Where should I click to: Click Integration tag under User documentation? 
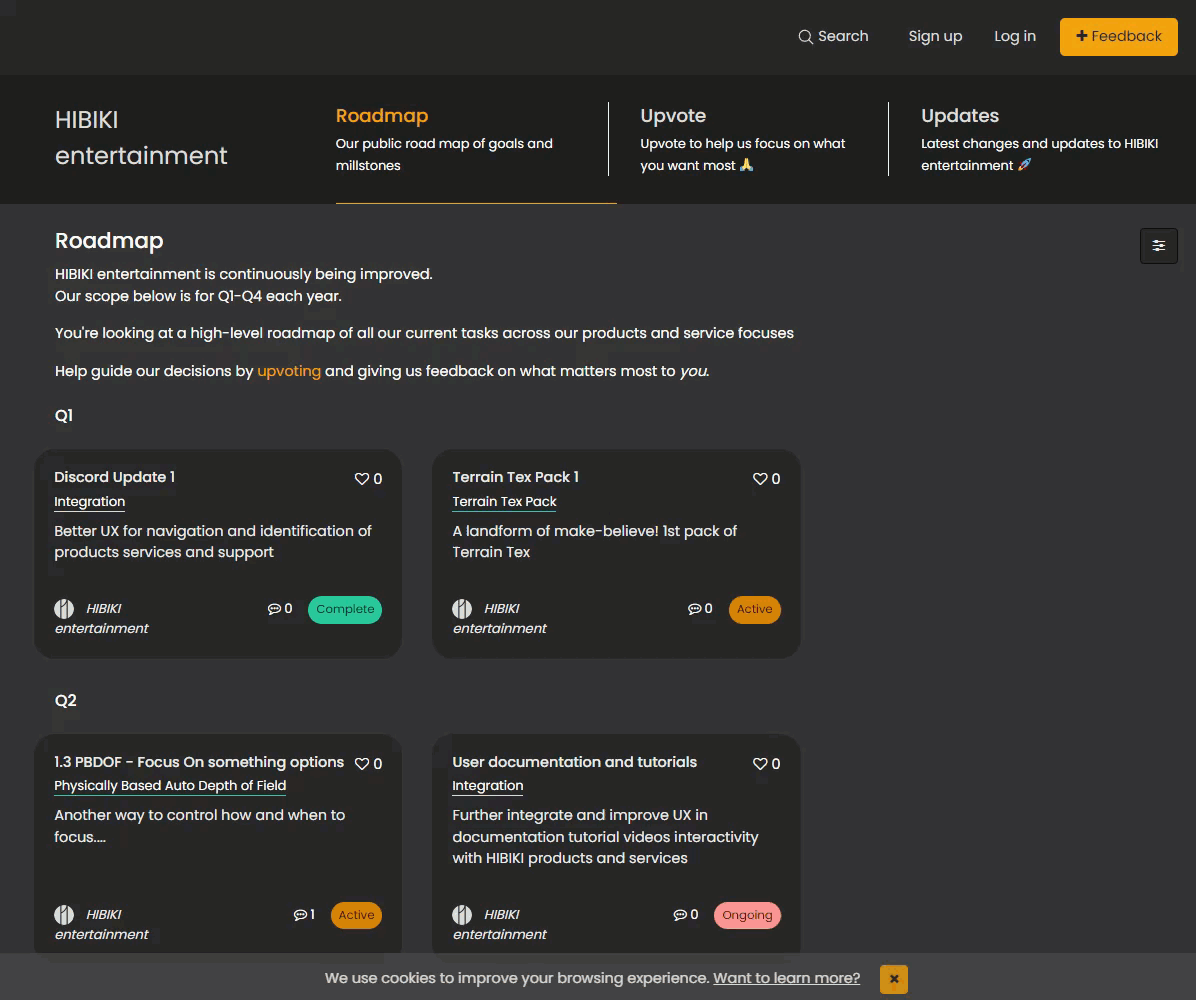pos(487,786)
